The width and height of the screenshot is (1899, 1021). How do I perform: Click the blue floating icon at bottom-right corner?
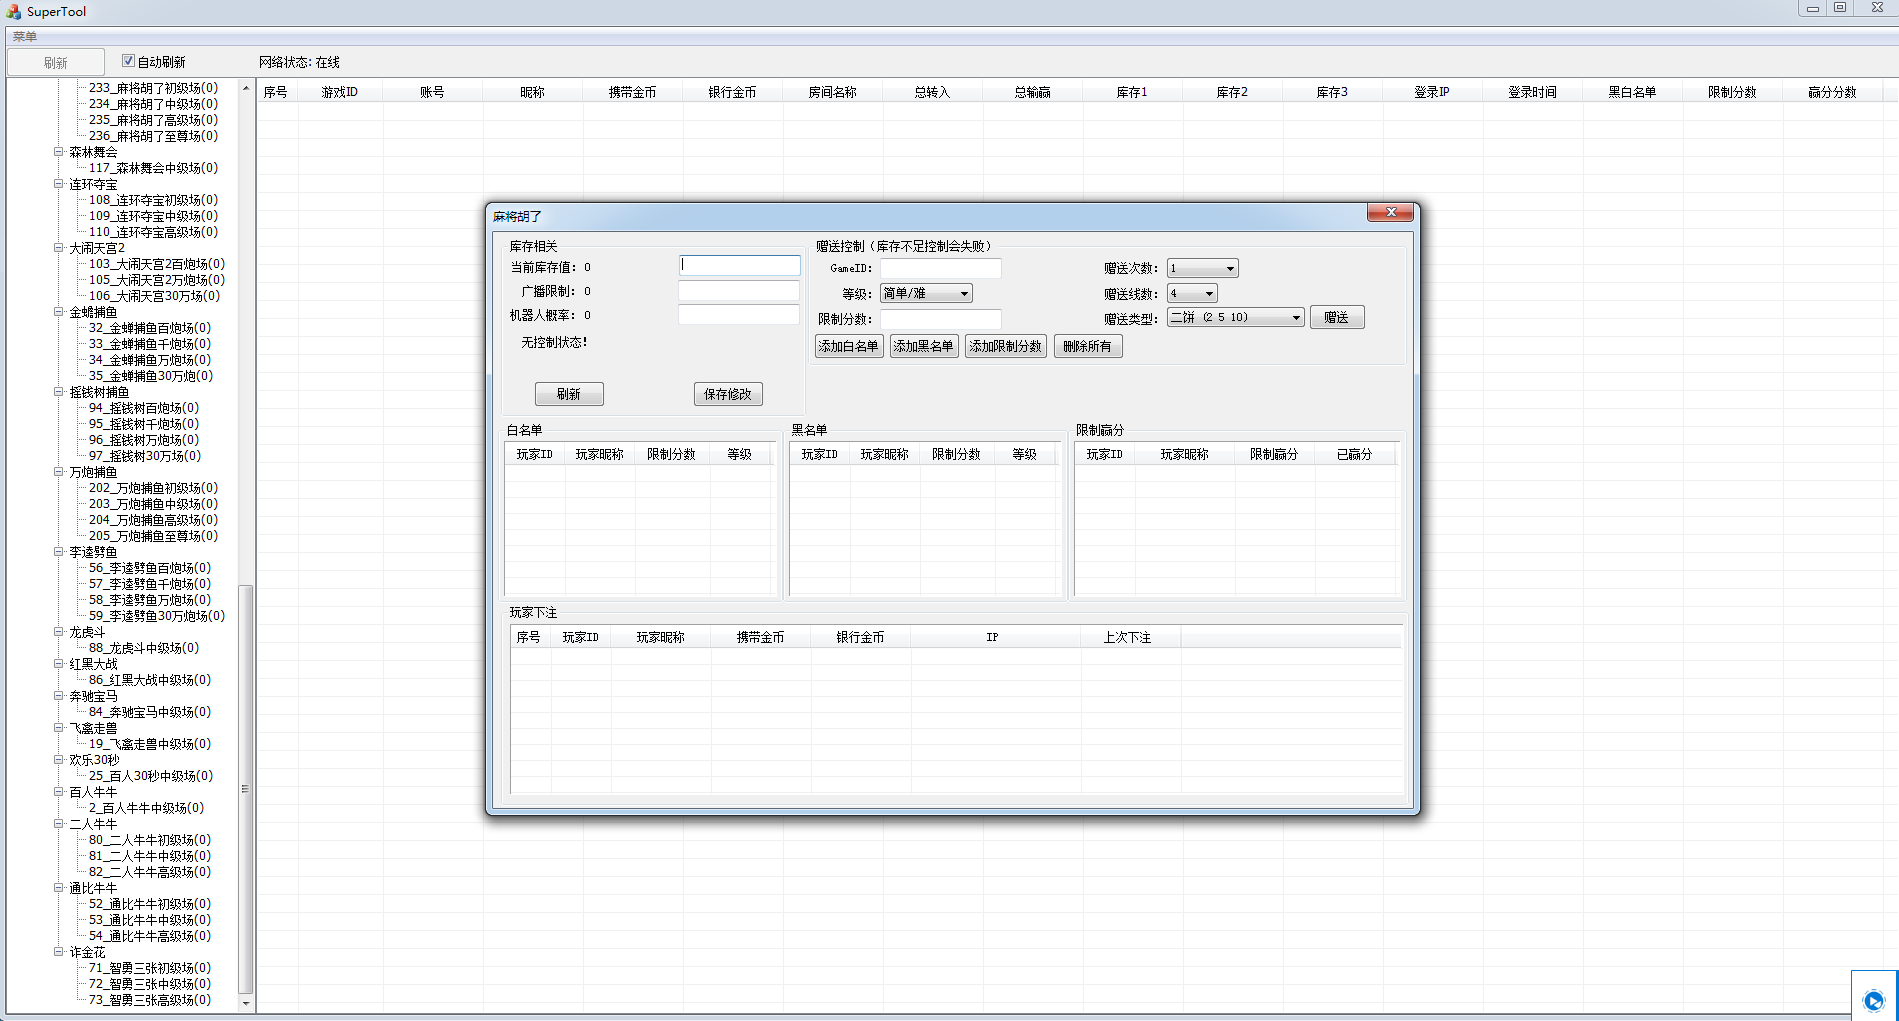(1873, 1000)
